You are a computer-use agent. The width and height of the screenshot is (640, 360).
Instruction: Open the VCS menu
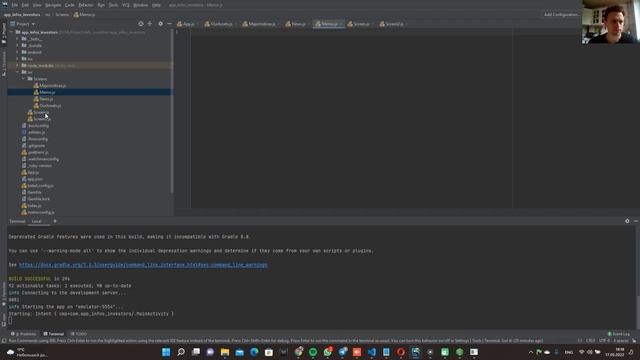pos(126,5)
